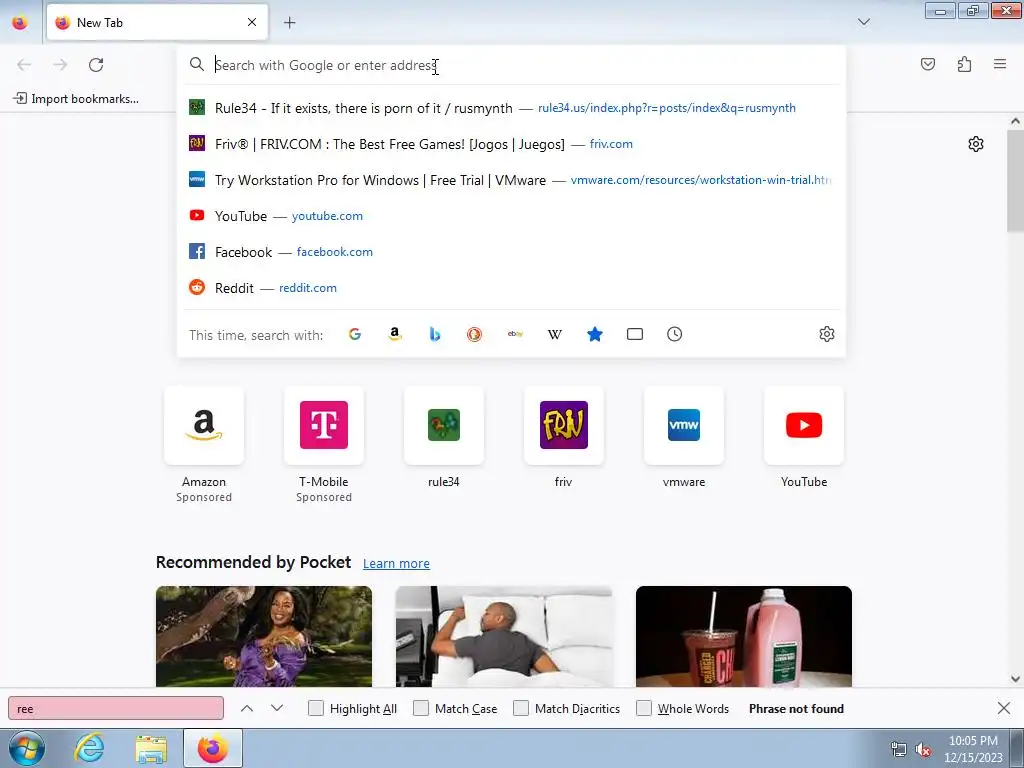The width and height of the screenshot is (1024, 768).
Task: Open Windows Explorer from taskbar
Action: tap(152, 748)
